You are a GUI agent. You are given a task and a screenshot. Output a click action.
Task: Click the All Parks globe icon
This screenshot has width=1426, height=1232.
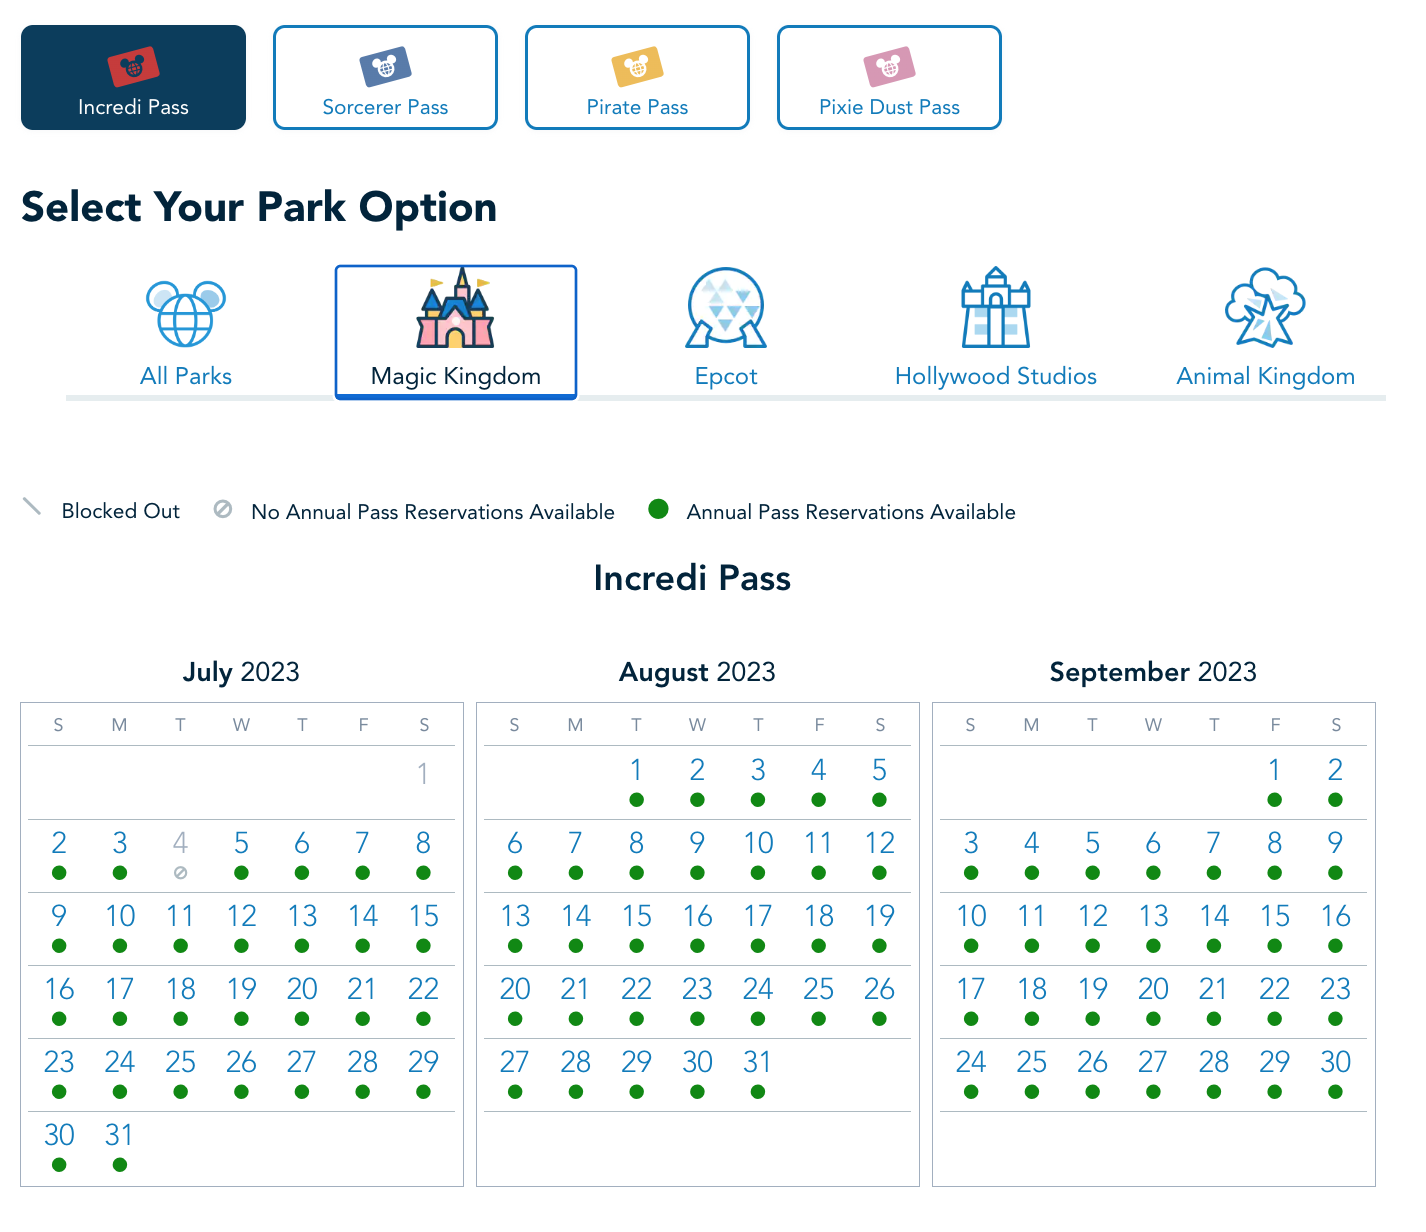tap(186, 313)
